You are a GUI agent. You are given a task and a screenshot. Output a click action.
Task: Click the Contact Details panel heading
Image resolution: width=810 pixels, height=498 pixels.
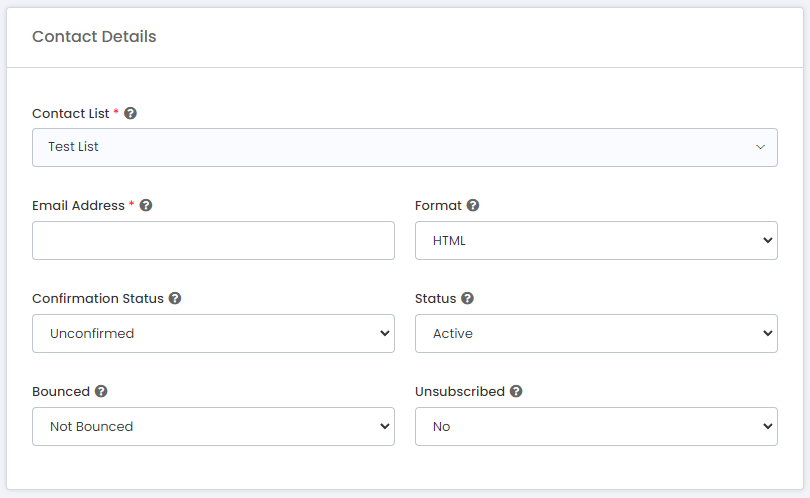[94, 37]
